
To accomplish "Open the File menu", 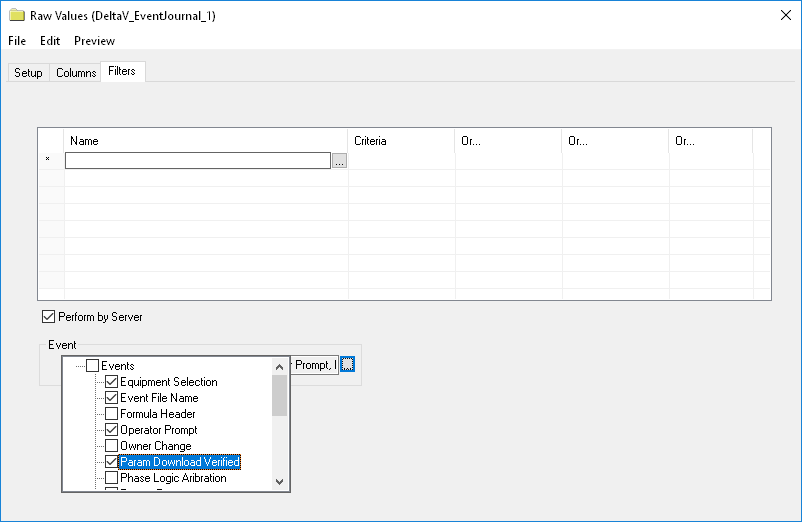I will [x=17, y=41].
